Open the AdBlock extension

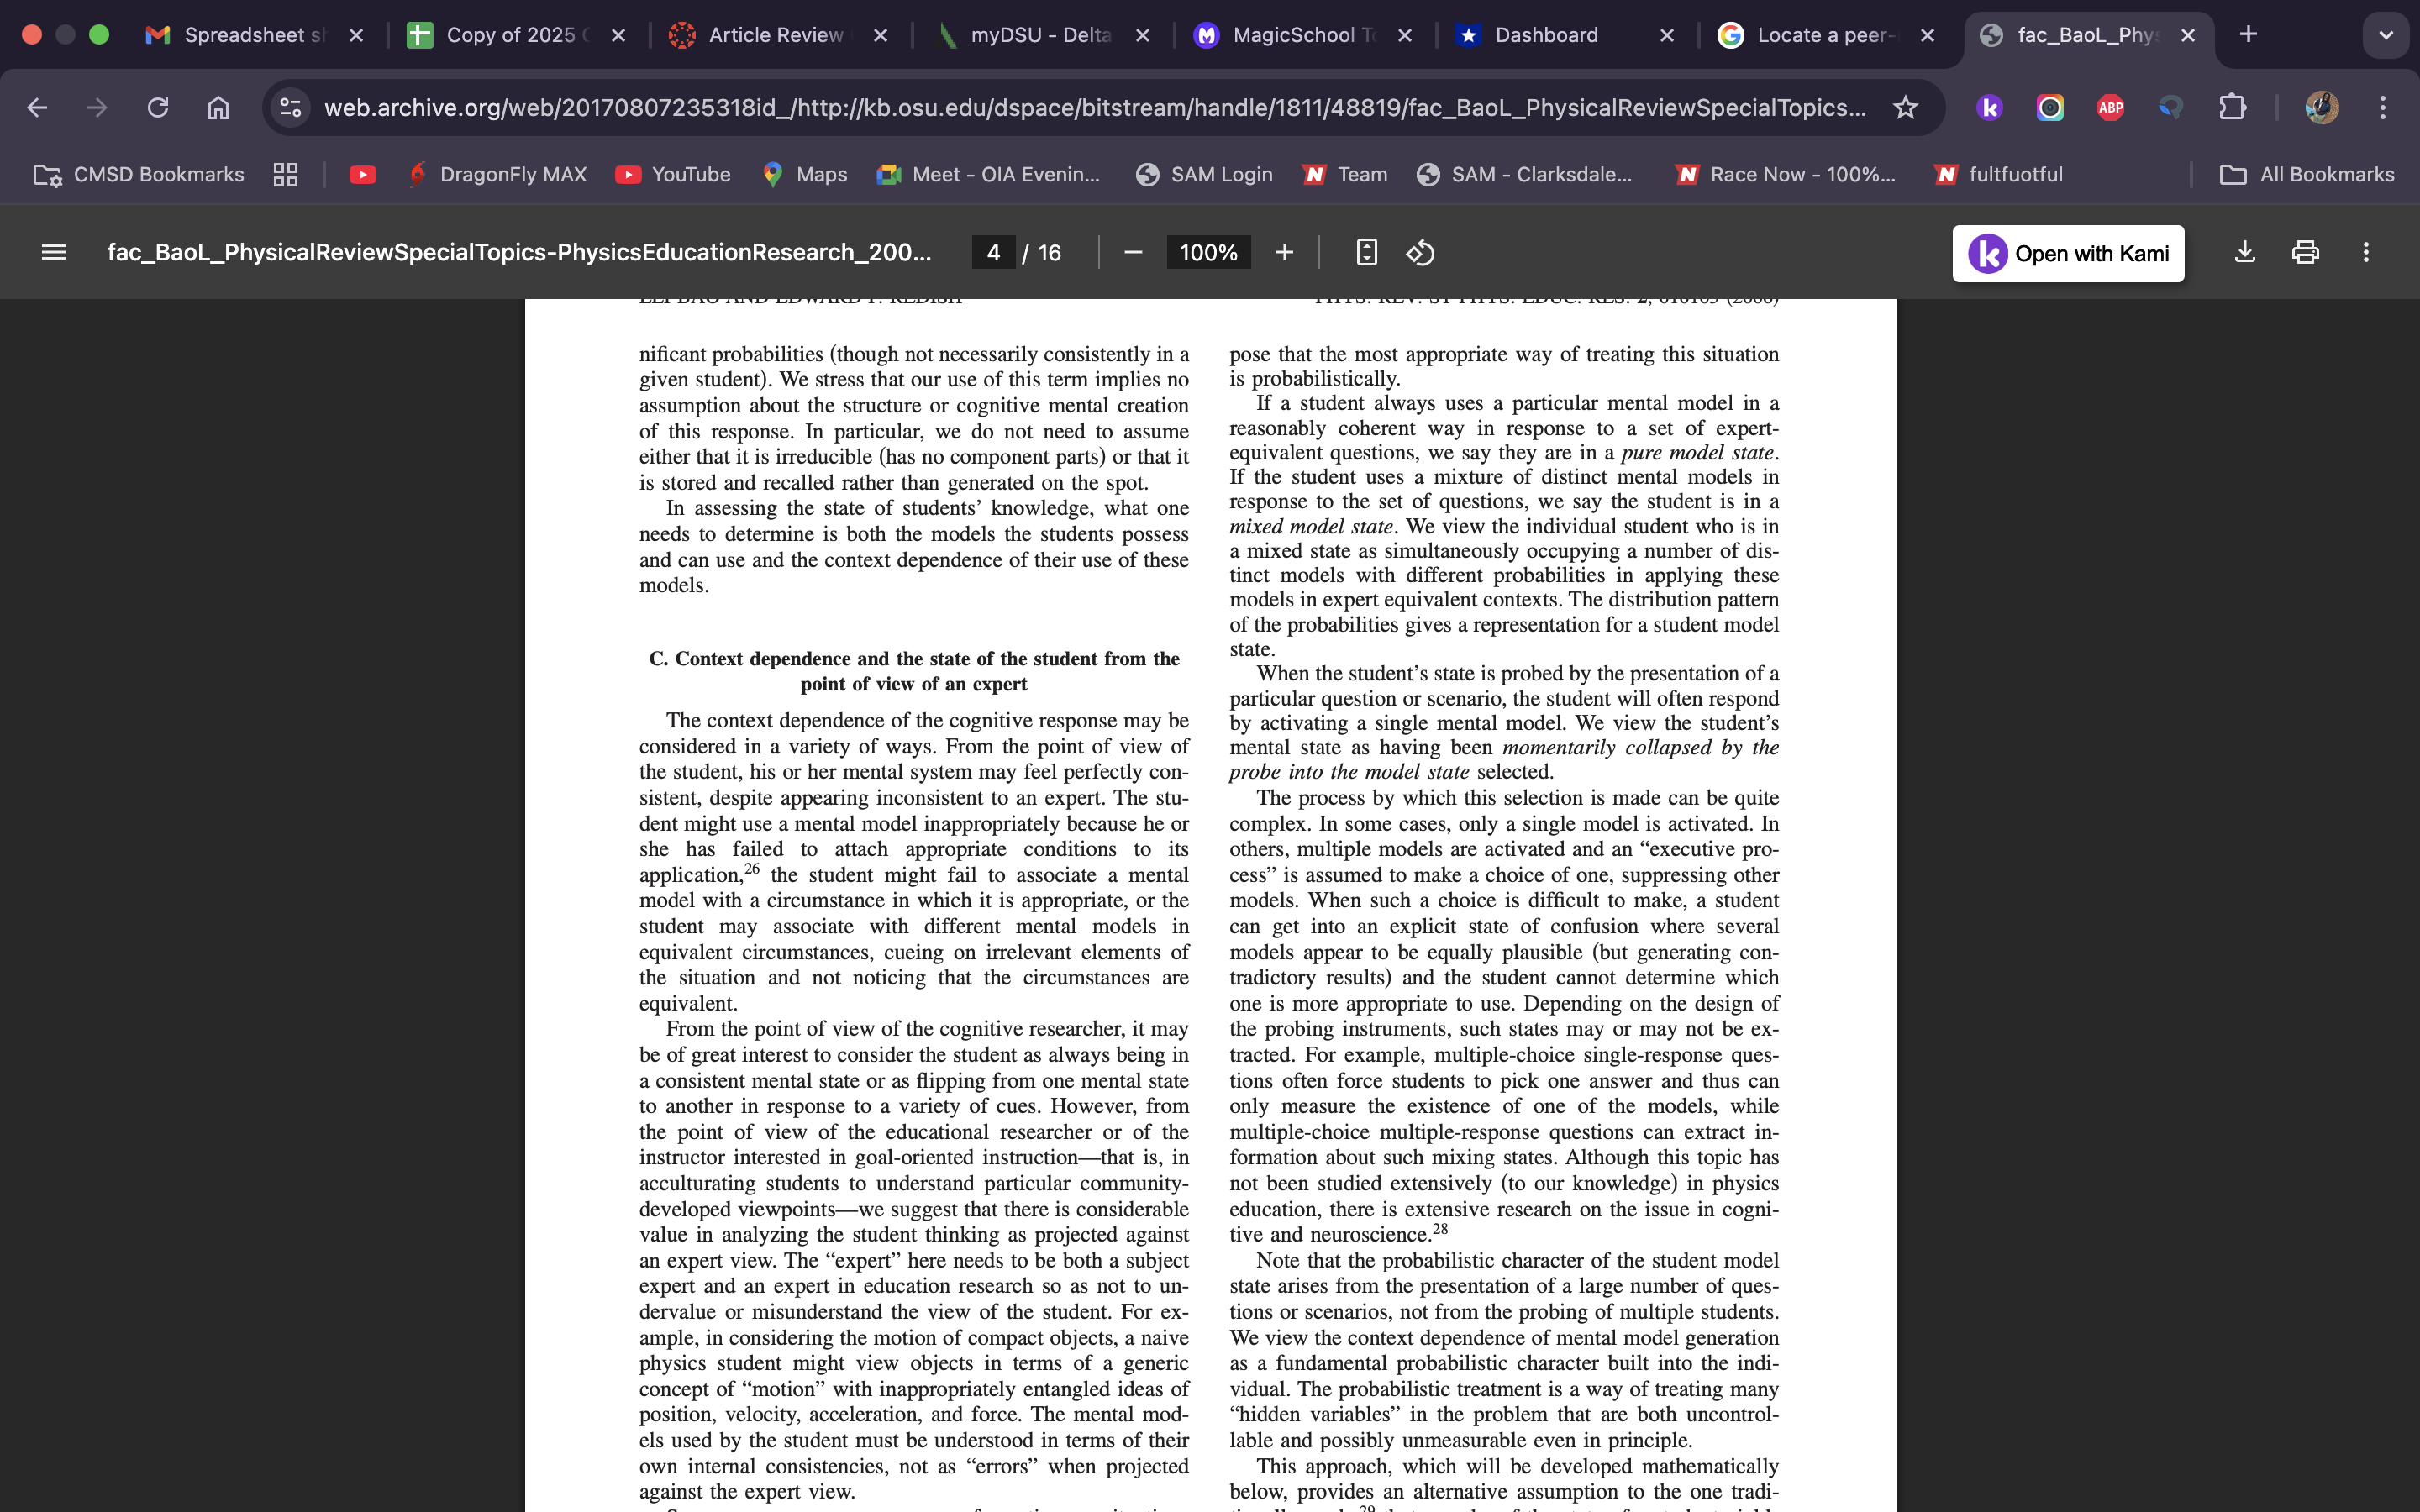pos(2110,107)
